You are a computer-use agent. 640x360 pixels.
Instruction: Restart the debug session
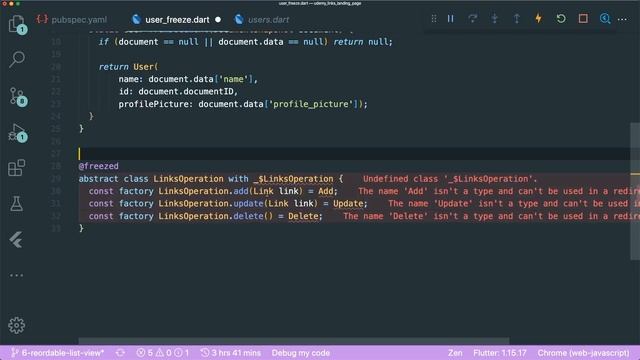561,19
